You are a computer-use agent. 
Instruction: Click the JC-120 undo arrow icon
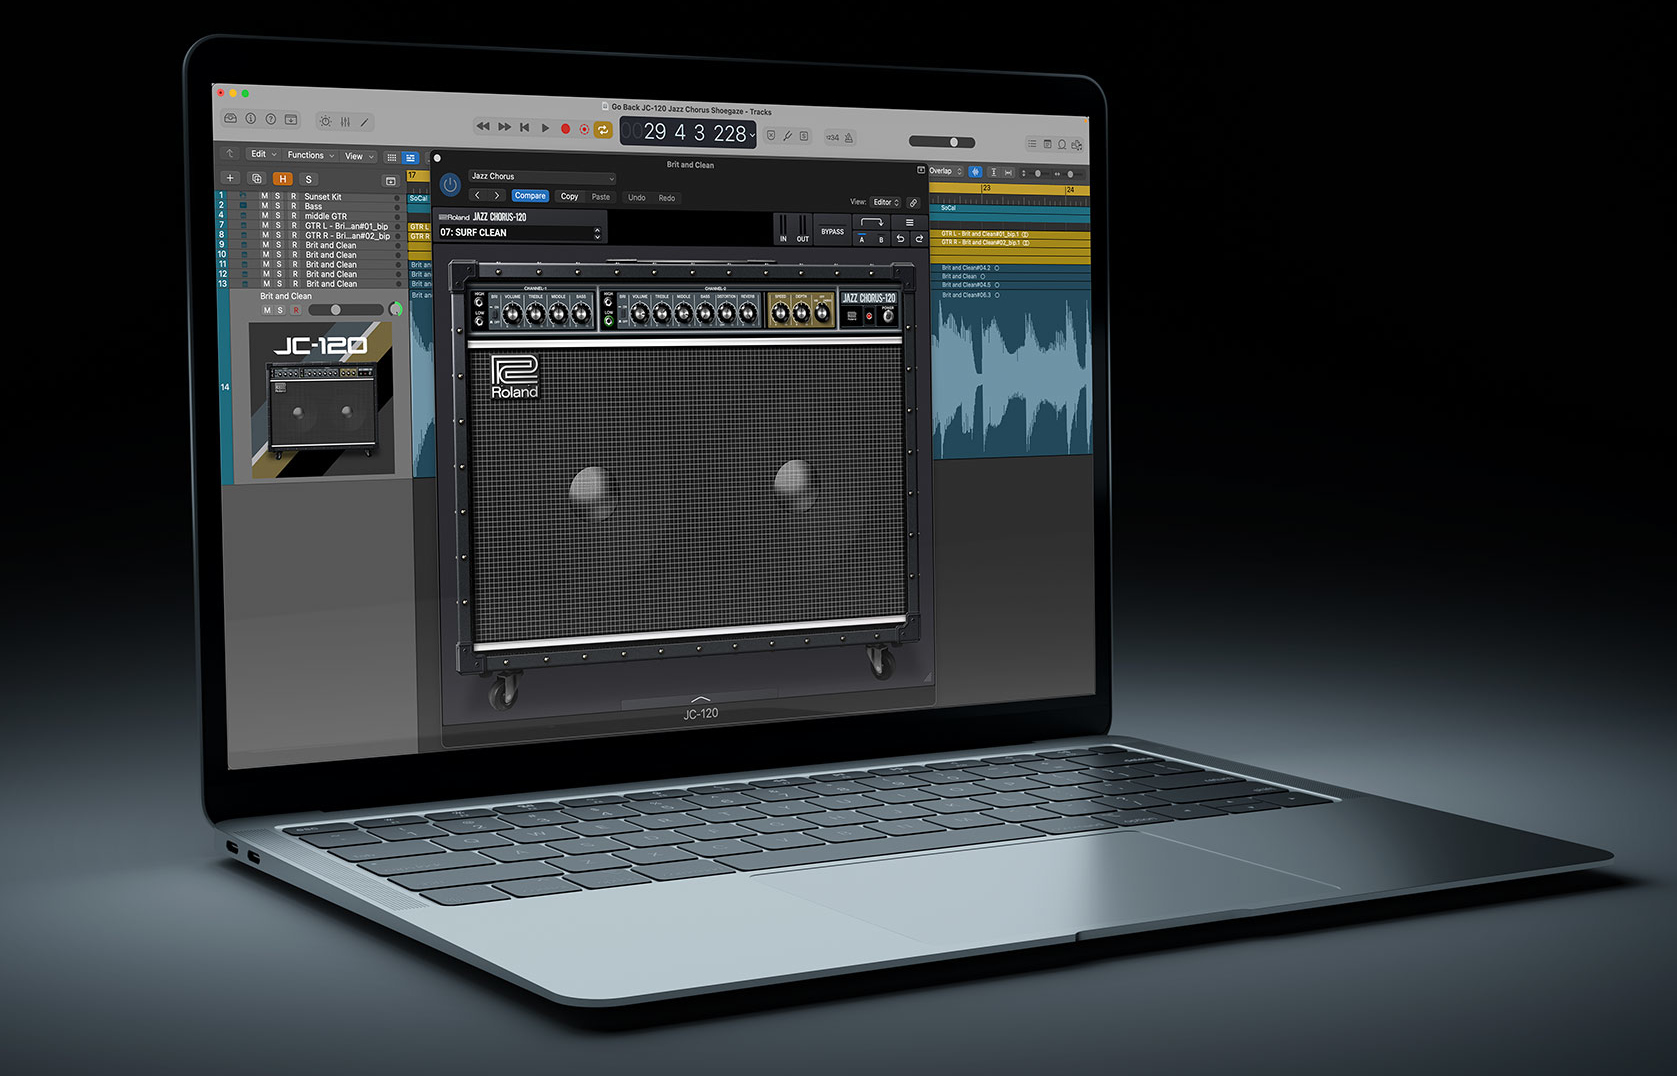tap(900, 238)
